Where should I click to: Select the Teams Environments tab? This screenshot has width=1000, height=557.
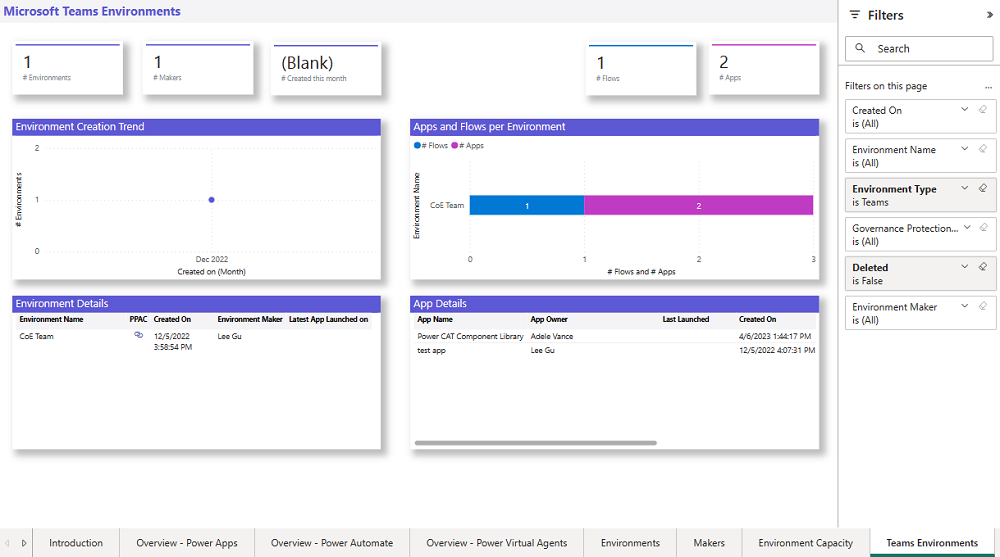(x=932, y=543)
